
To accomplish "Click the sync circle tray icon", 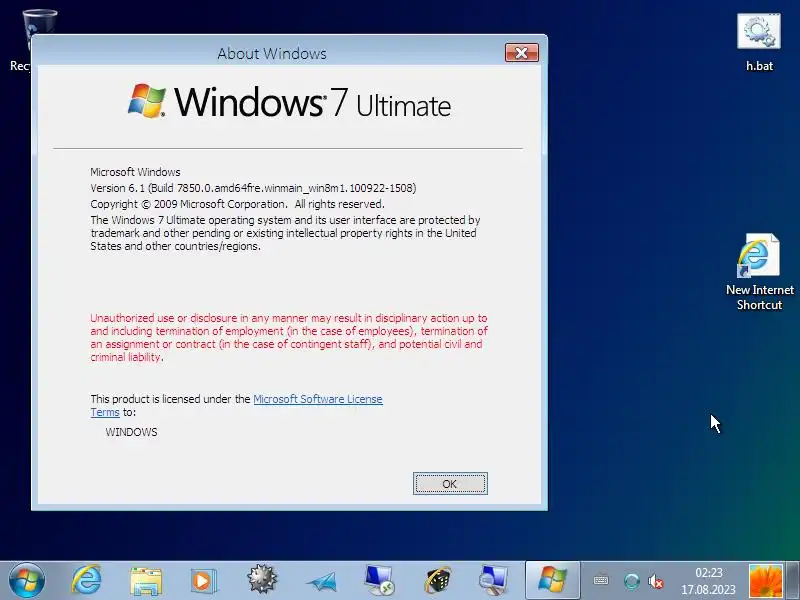I will coord(632,581).
